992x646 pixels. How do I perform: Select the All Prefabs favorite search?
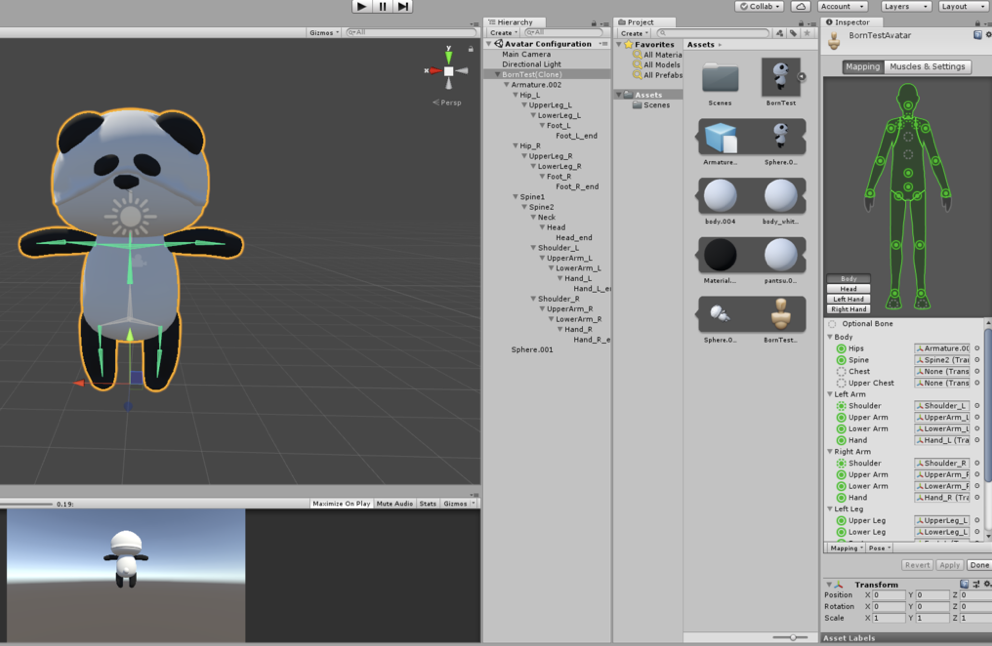[662, 75]
